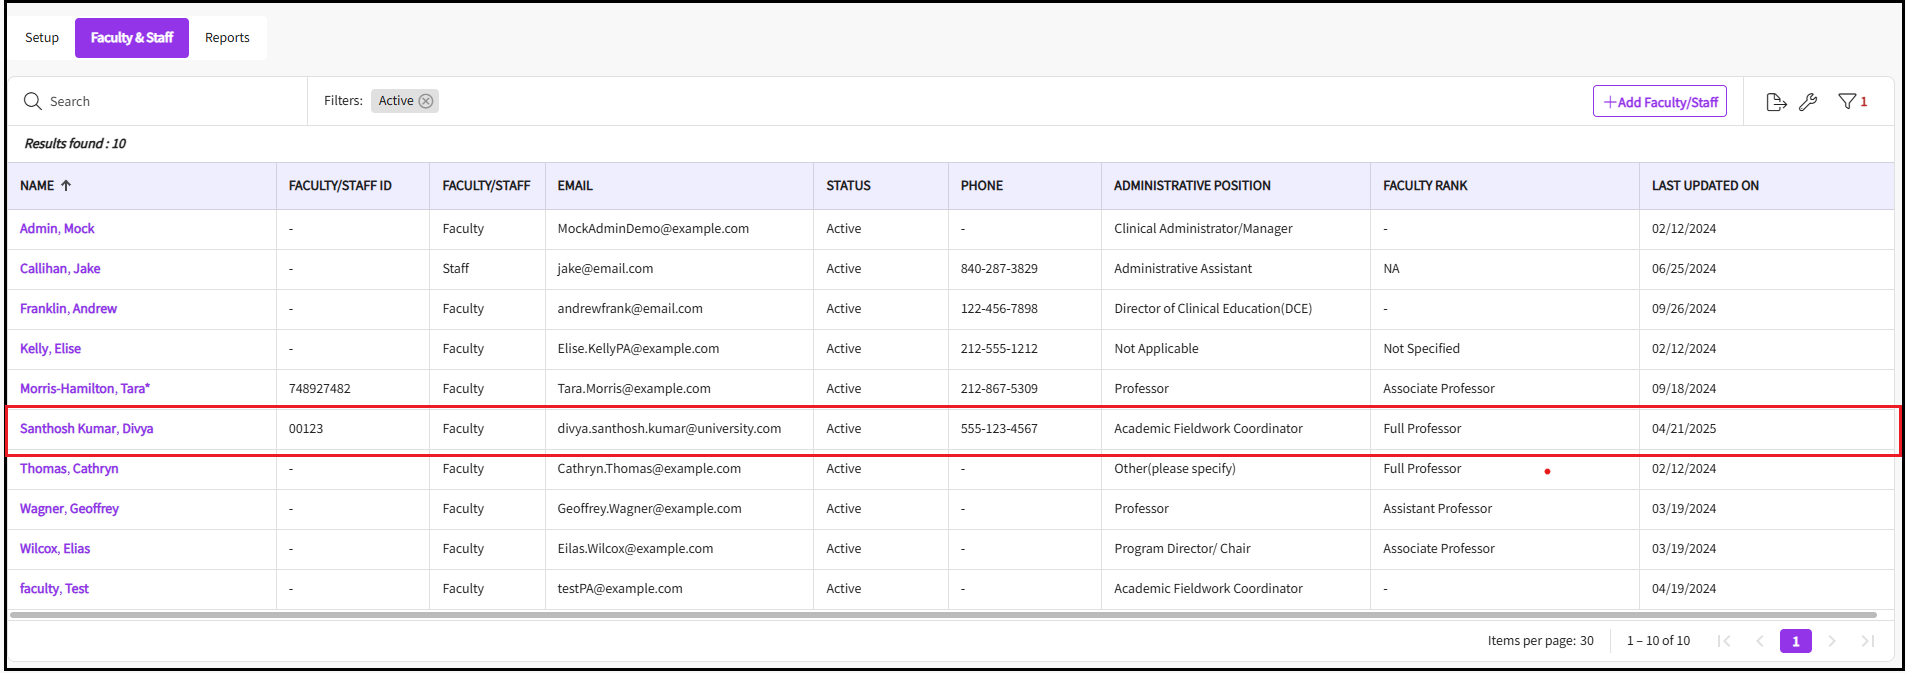The width and height of the screenshot is (1906, 673).
Task: Switch to the Setup tab
Action: click(x=42, y=38)
